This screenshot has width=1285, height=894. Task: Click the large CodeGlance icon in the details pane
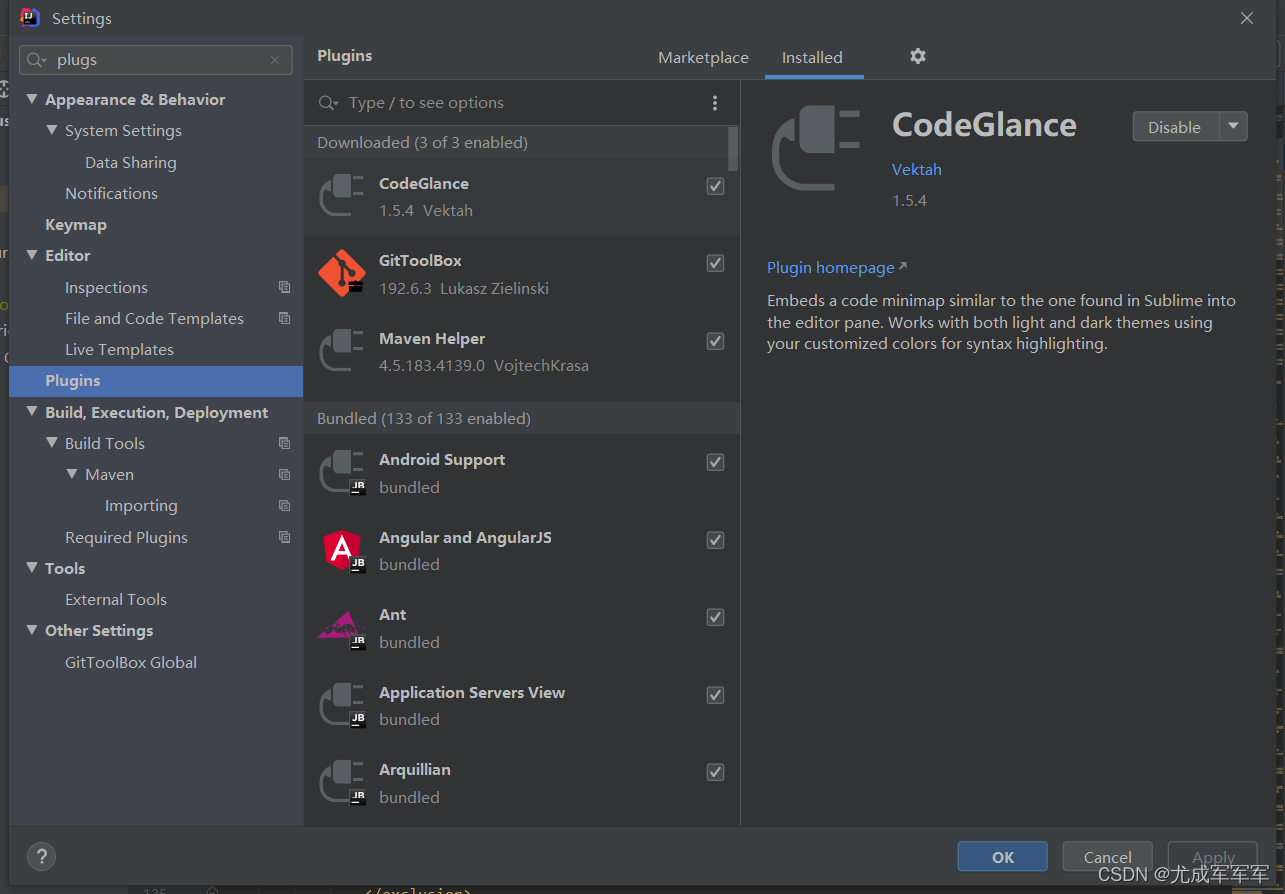[815, 148]
